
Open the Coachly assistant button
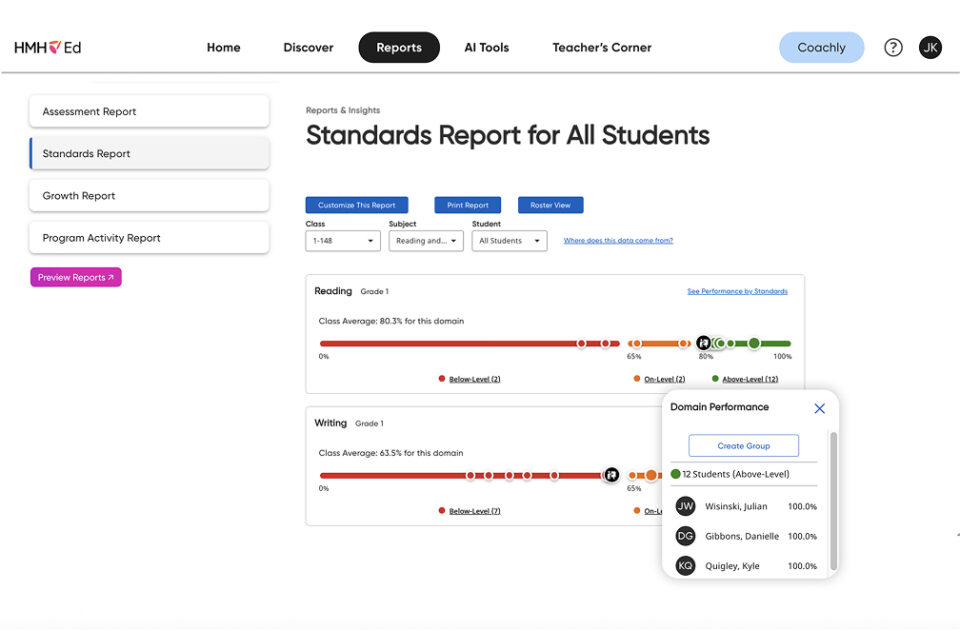[821, 47]
